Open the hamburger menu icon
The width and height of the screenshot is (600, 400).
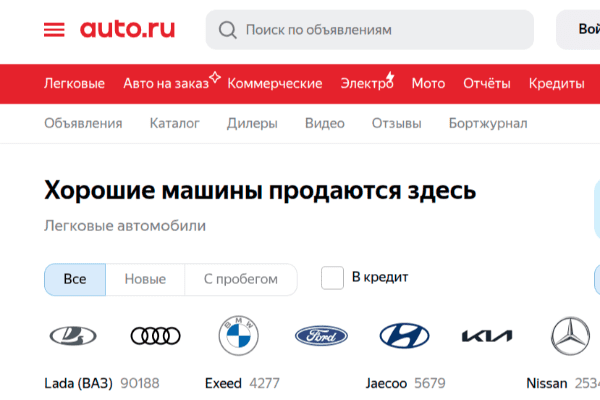(x=54, y=30)
